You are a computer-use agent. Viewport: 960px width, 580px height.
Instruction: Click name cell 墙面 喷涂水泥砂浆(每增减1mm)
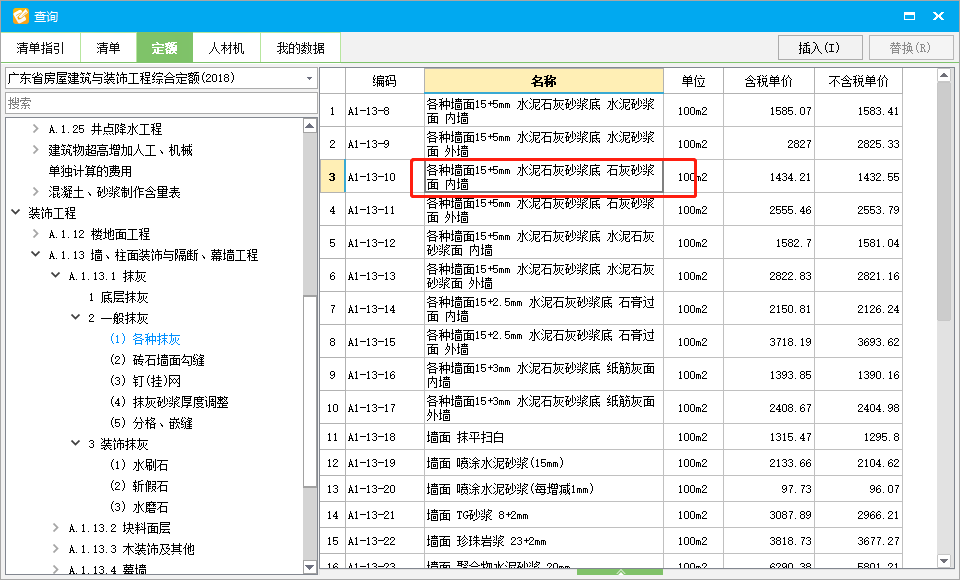click(544, 489)
